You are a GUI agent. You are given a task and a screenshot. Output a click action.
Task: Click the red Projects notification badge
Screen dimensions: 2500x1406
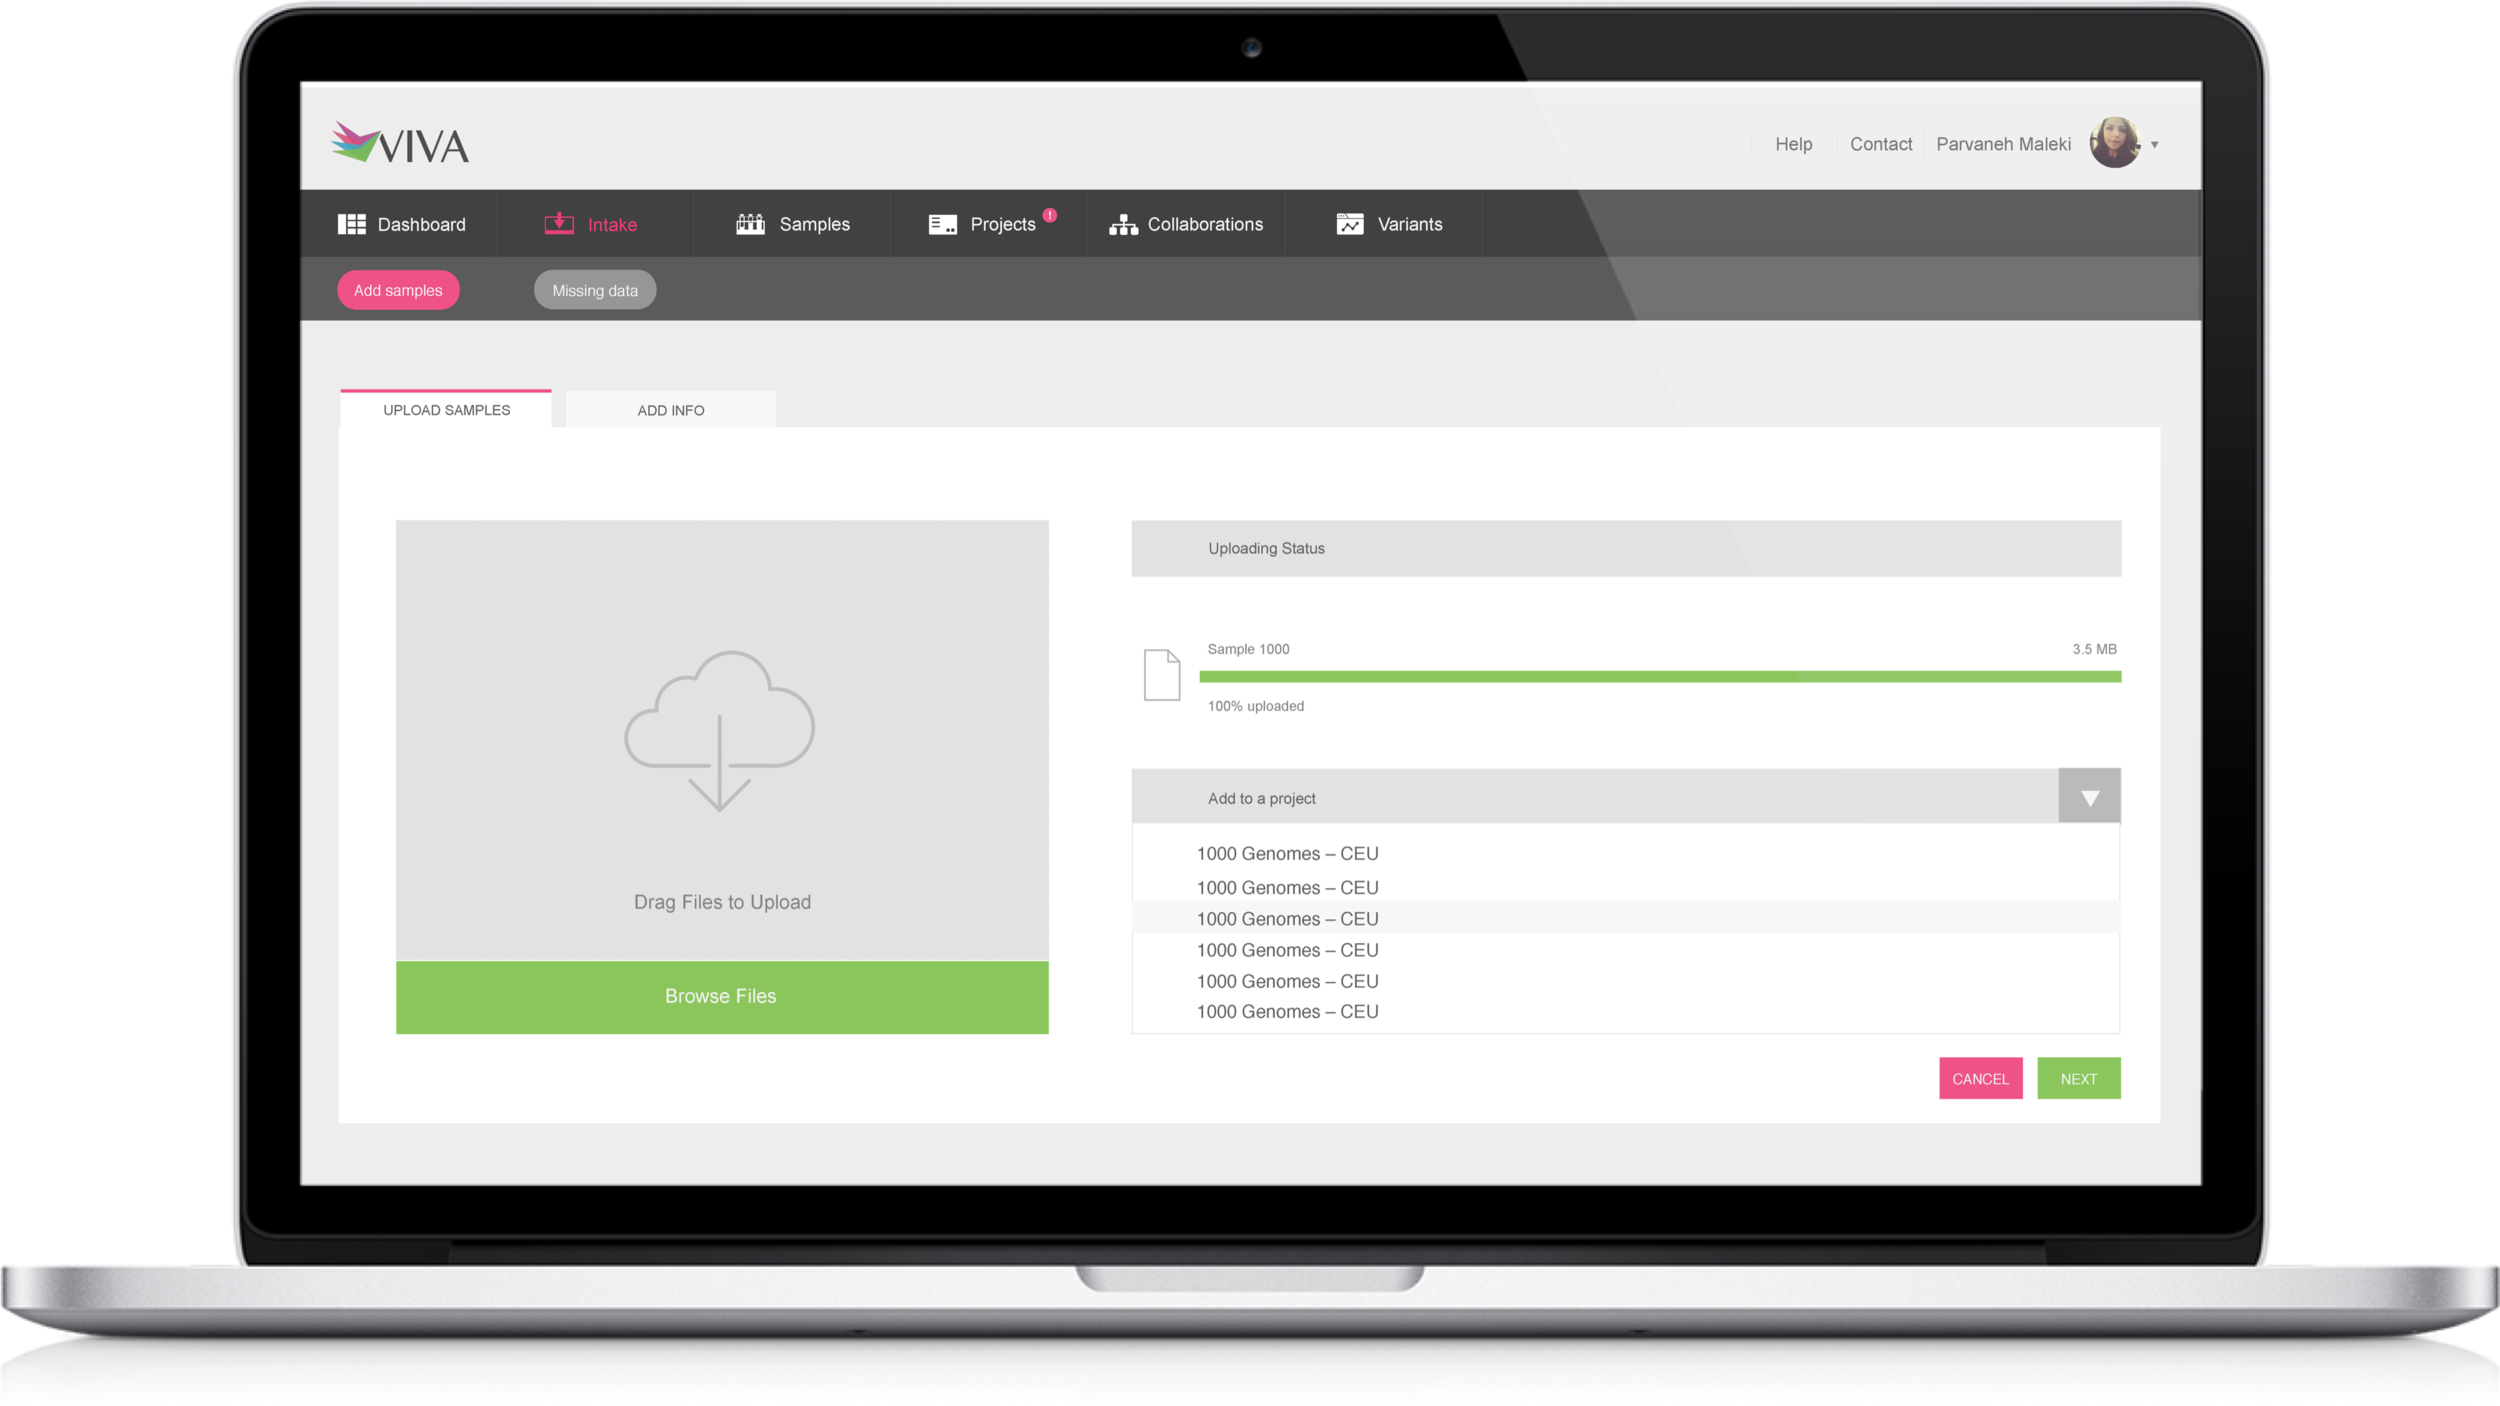click(x=1050, y=215)
